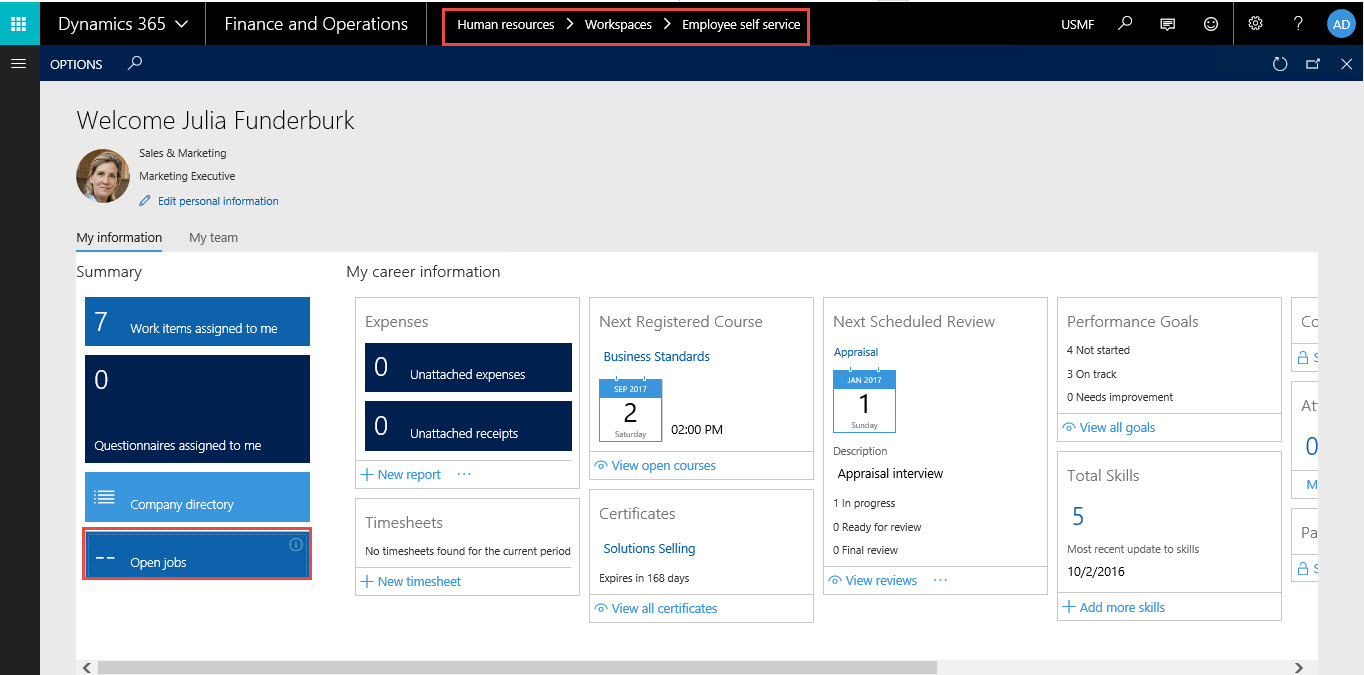Open the Office 365 app launcher grid

[19, 22]
